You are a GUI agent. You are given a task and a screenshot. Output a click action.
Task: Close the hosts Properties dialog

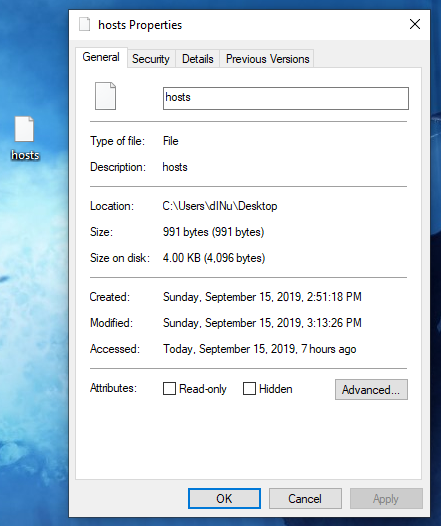tap(415, 24)
